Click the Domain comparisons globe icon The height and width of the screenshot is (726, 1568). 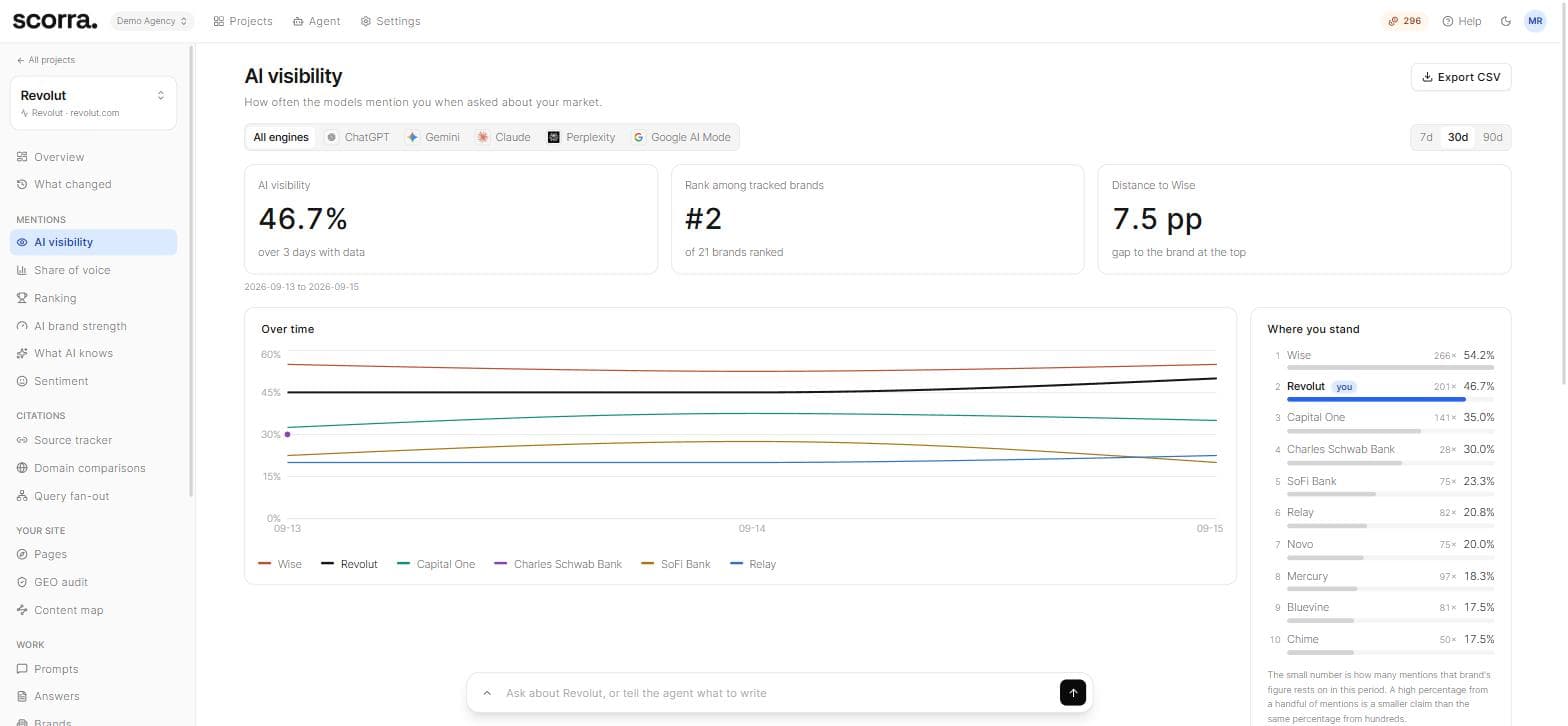tap(23, 468)
